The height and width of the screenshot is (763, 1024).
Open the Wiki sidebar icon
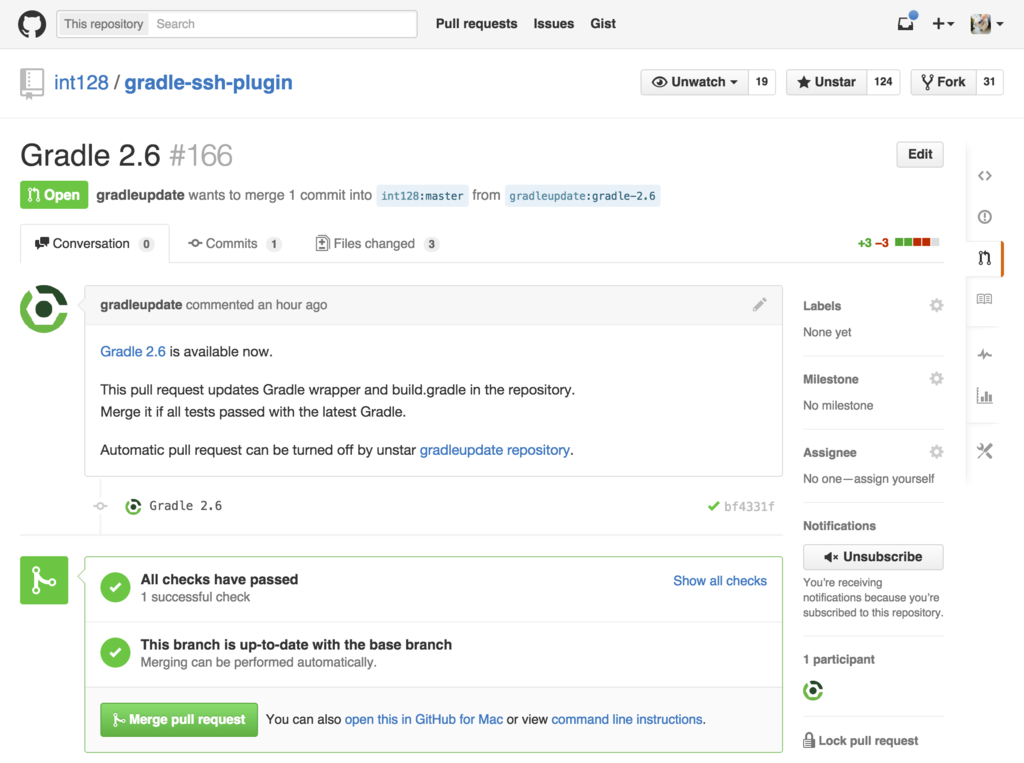(985, 299)
